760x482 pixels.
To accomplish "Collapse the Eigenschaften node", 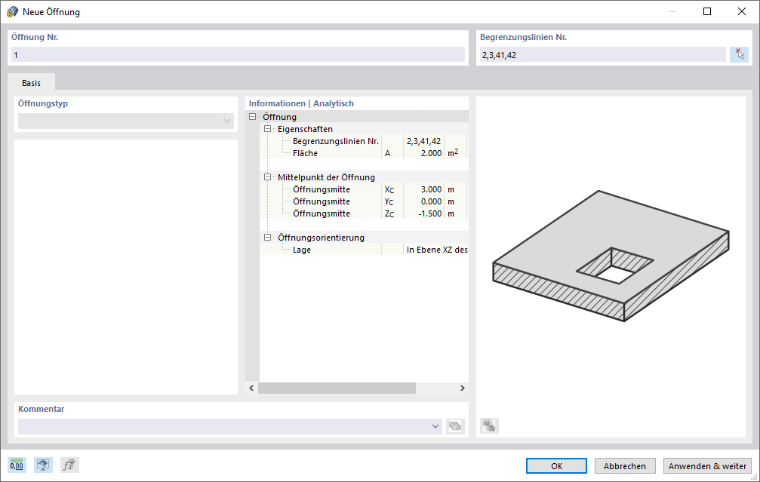I will [267, 129].
